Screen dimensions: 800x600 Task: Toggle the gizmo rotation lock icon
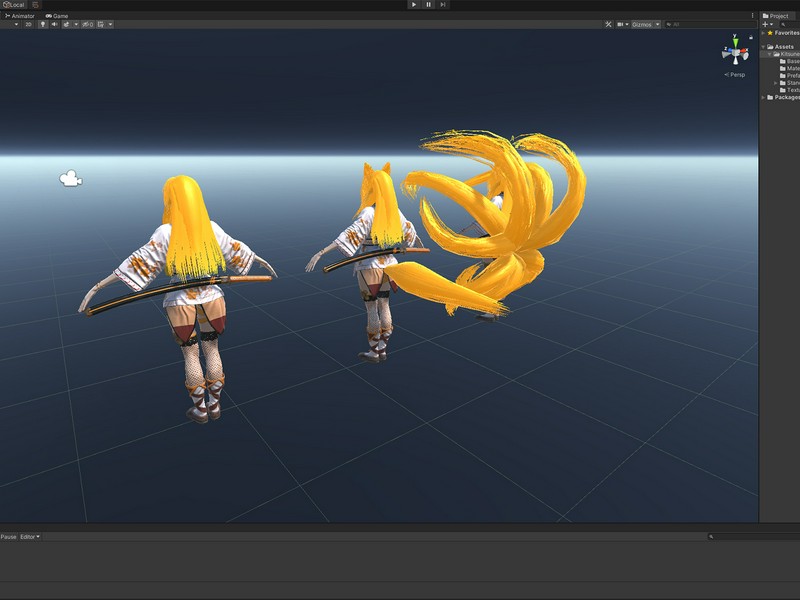(751, 37)
